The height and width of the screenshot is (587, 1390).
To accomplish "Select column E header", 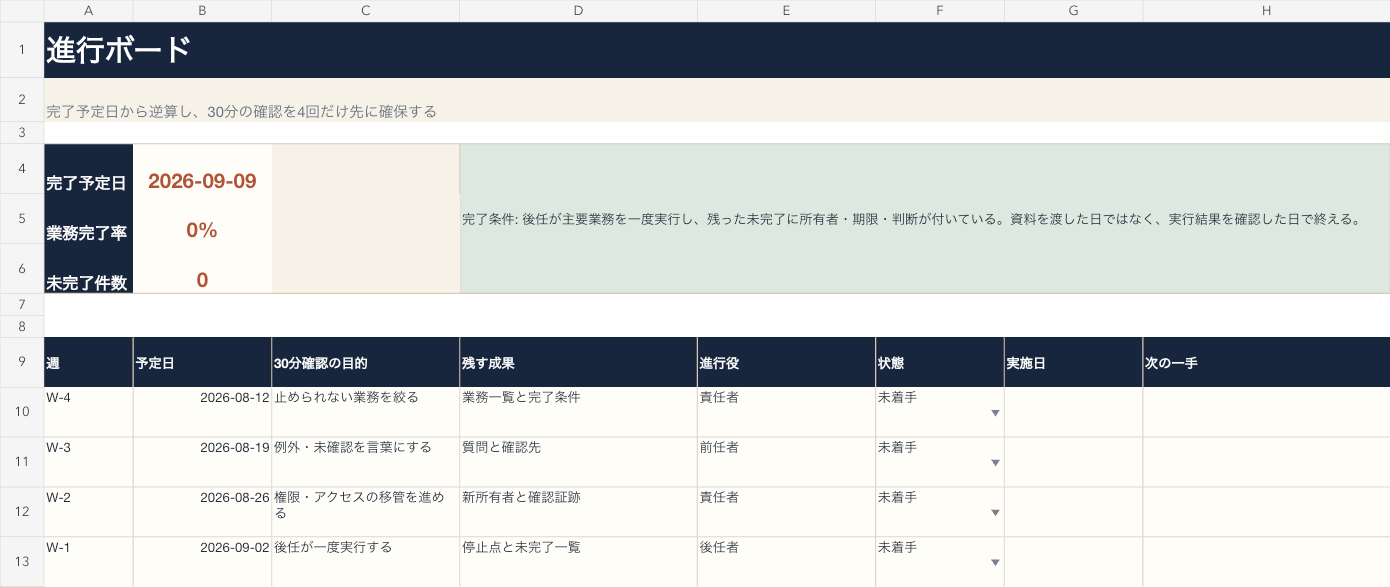I will [x=787, y=10].
